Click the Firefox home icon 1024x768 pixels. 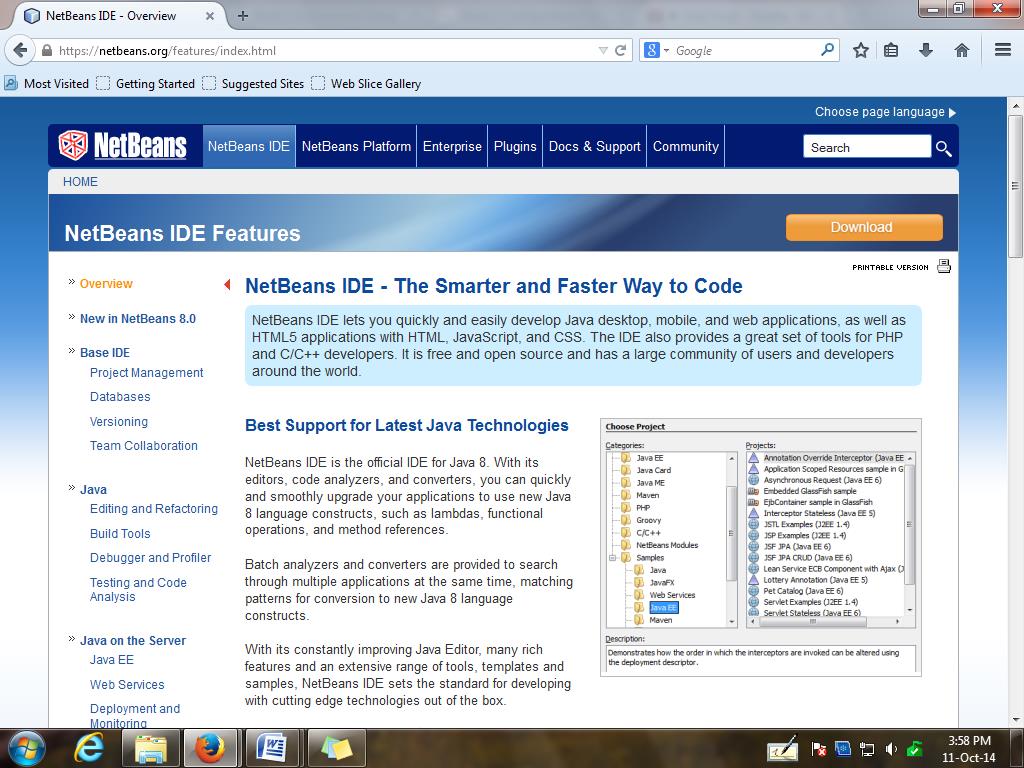(x=960, y=49)
